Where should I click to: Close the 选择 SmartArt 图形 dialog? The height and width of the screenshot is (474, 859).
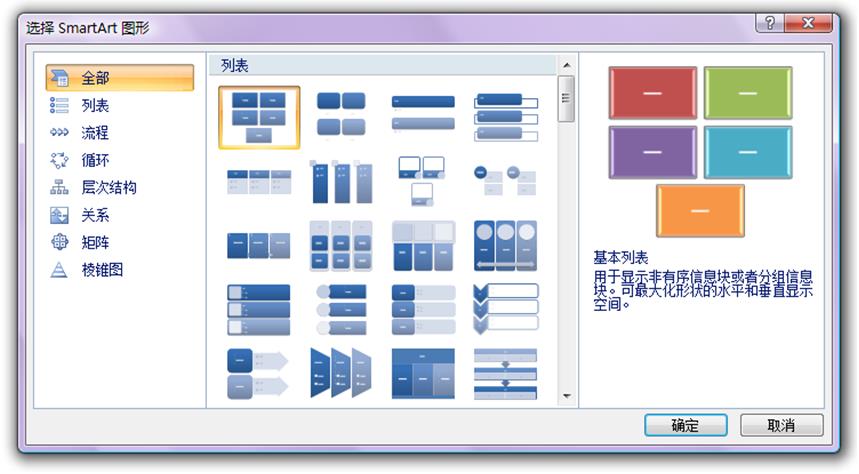point(809,23)
